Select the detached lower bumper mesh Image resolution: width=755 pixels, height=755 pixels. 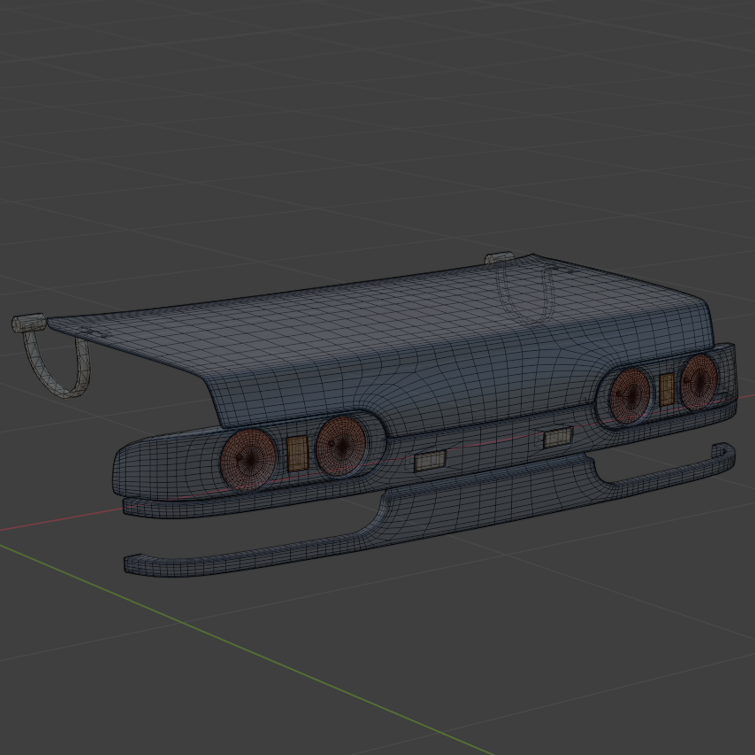(429, 510)
